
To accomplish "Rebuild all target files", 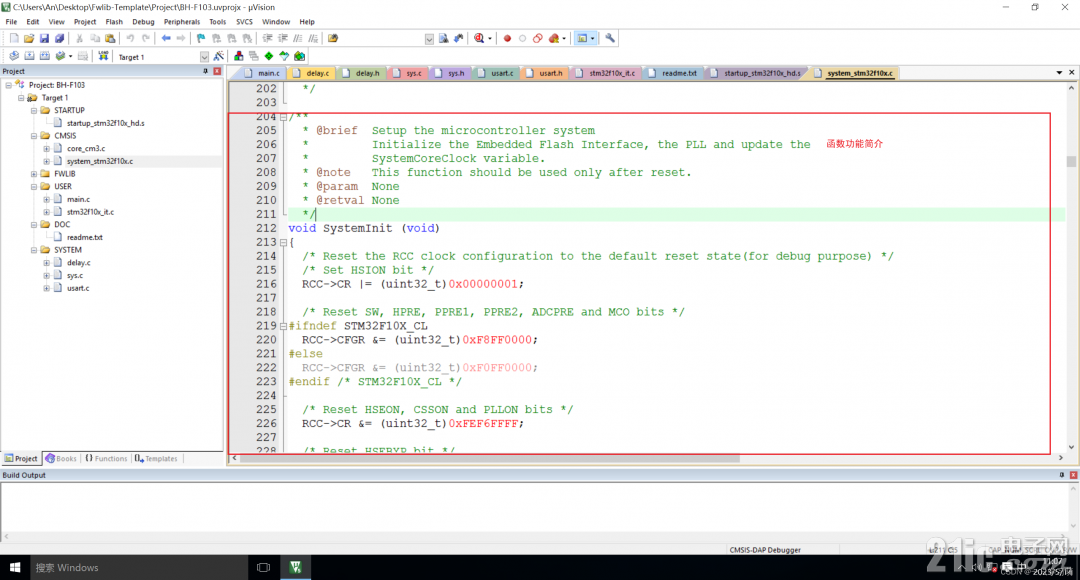I will [x=45, y=56].
